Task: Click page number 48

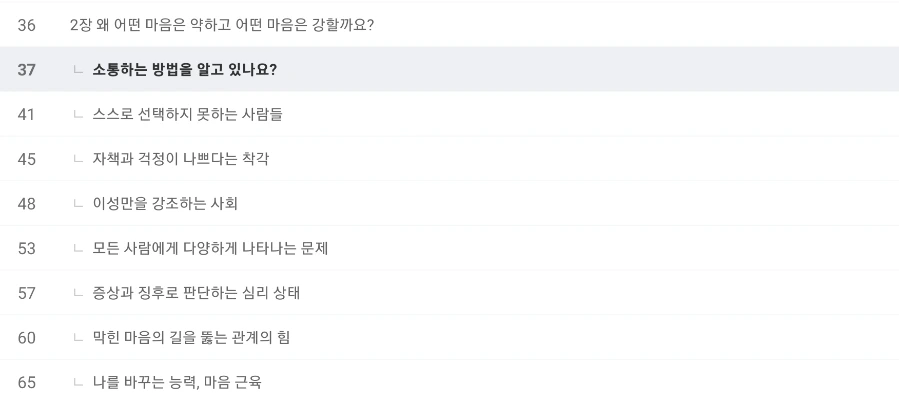Action: point(26,204)
